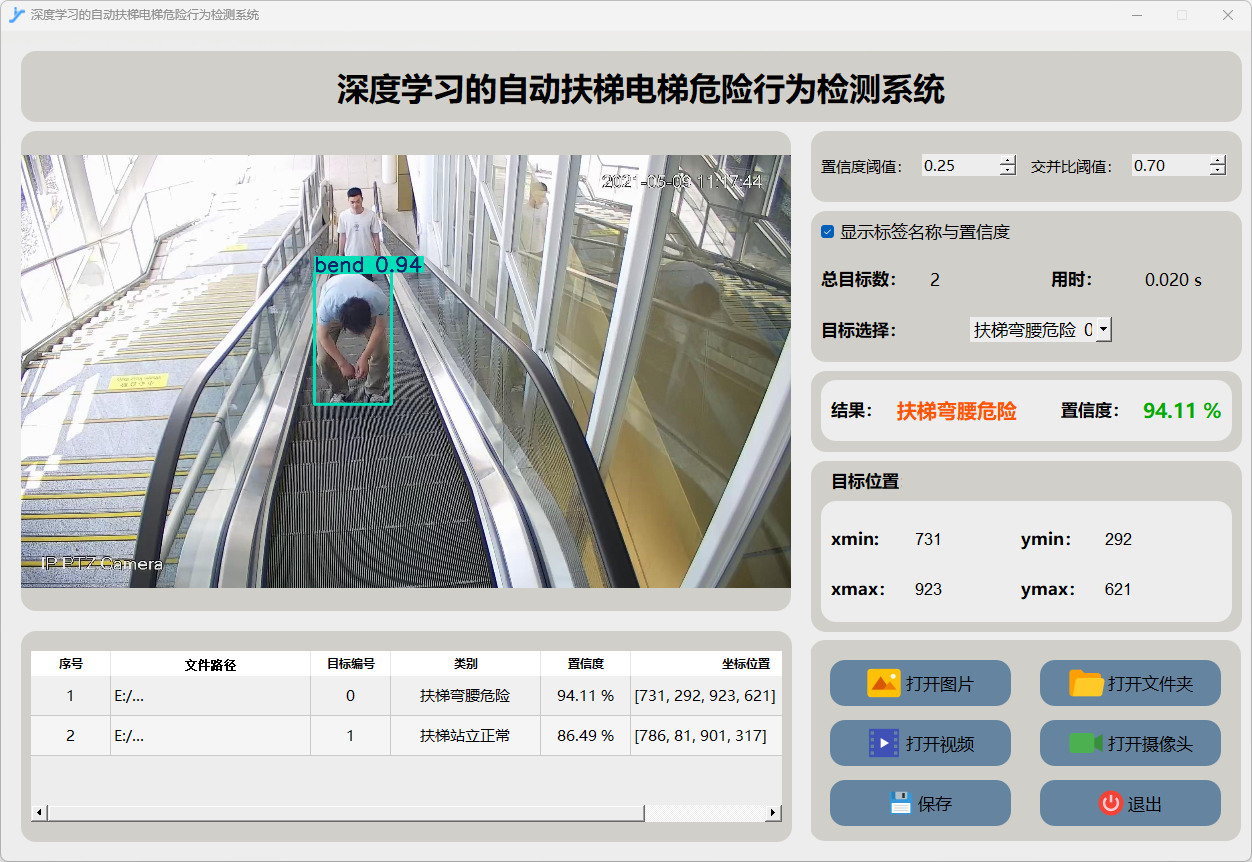Viewport: 1252px width, 862px height.
Task: Click the app logo in title bar
Action: click(x=16, y=15)
